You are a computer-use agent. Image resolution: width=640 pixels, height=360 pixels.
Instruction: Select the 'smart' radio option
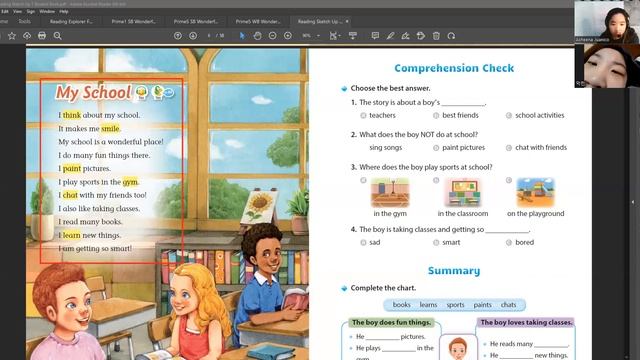436,242
